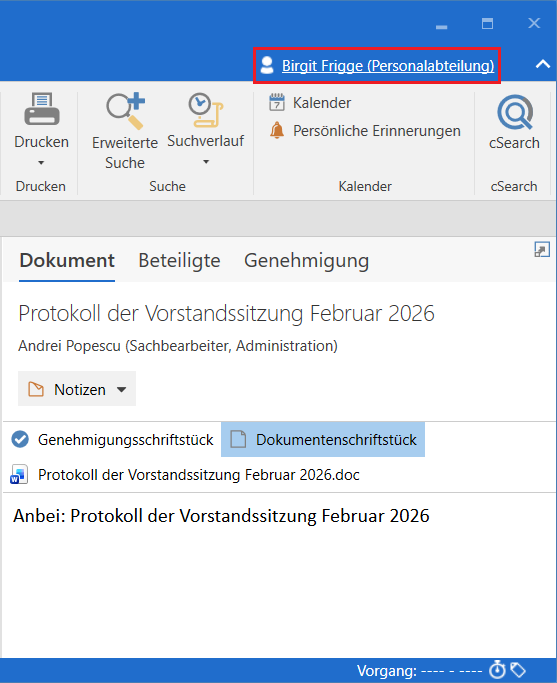The height and width of the screenshot is (683, 557).
Task: Click the text Anbei: Protokoll der Vorstandssitzung
Action: coord(221,516)
